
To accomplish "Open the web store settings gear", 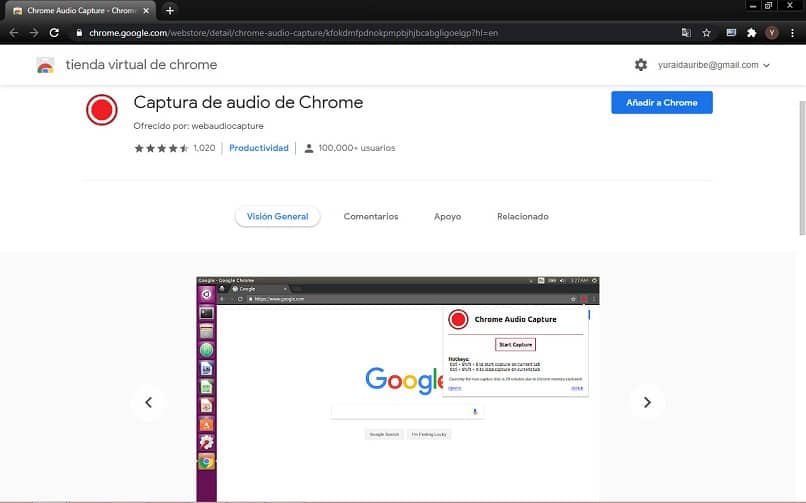I will [x=640, y=65].
